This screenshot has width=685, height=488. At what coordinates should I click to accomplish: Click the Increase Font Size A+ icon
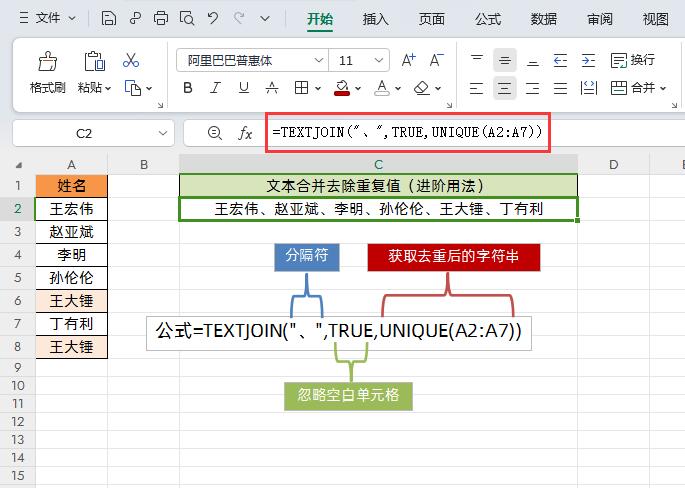pos(408,60)
